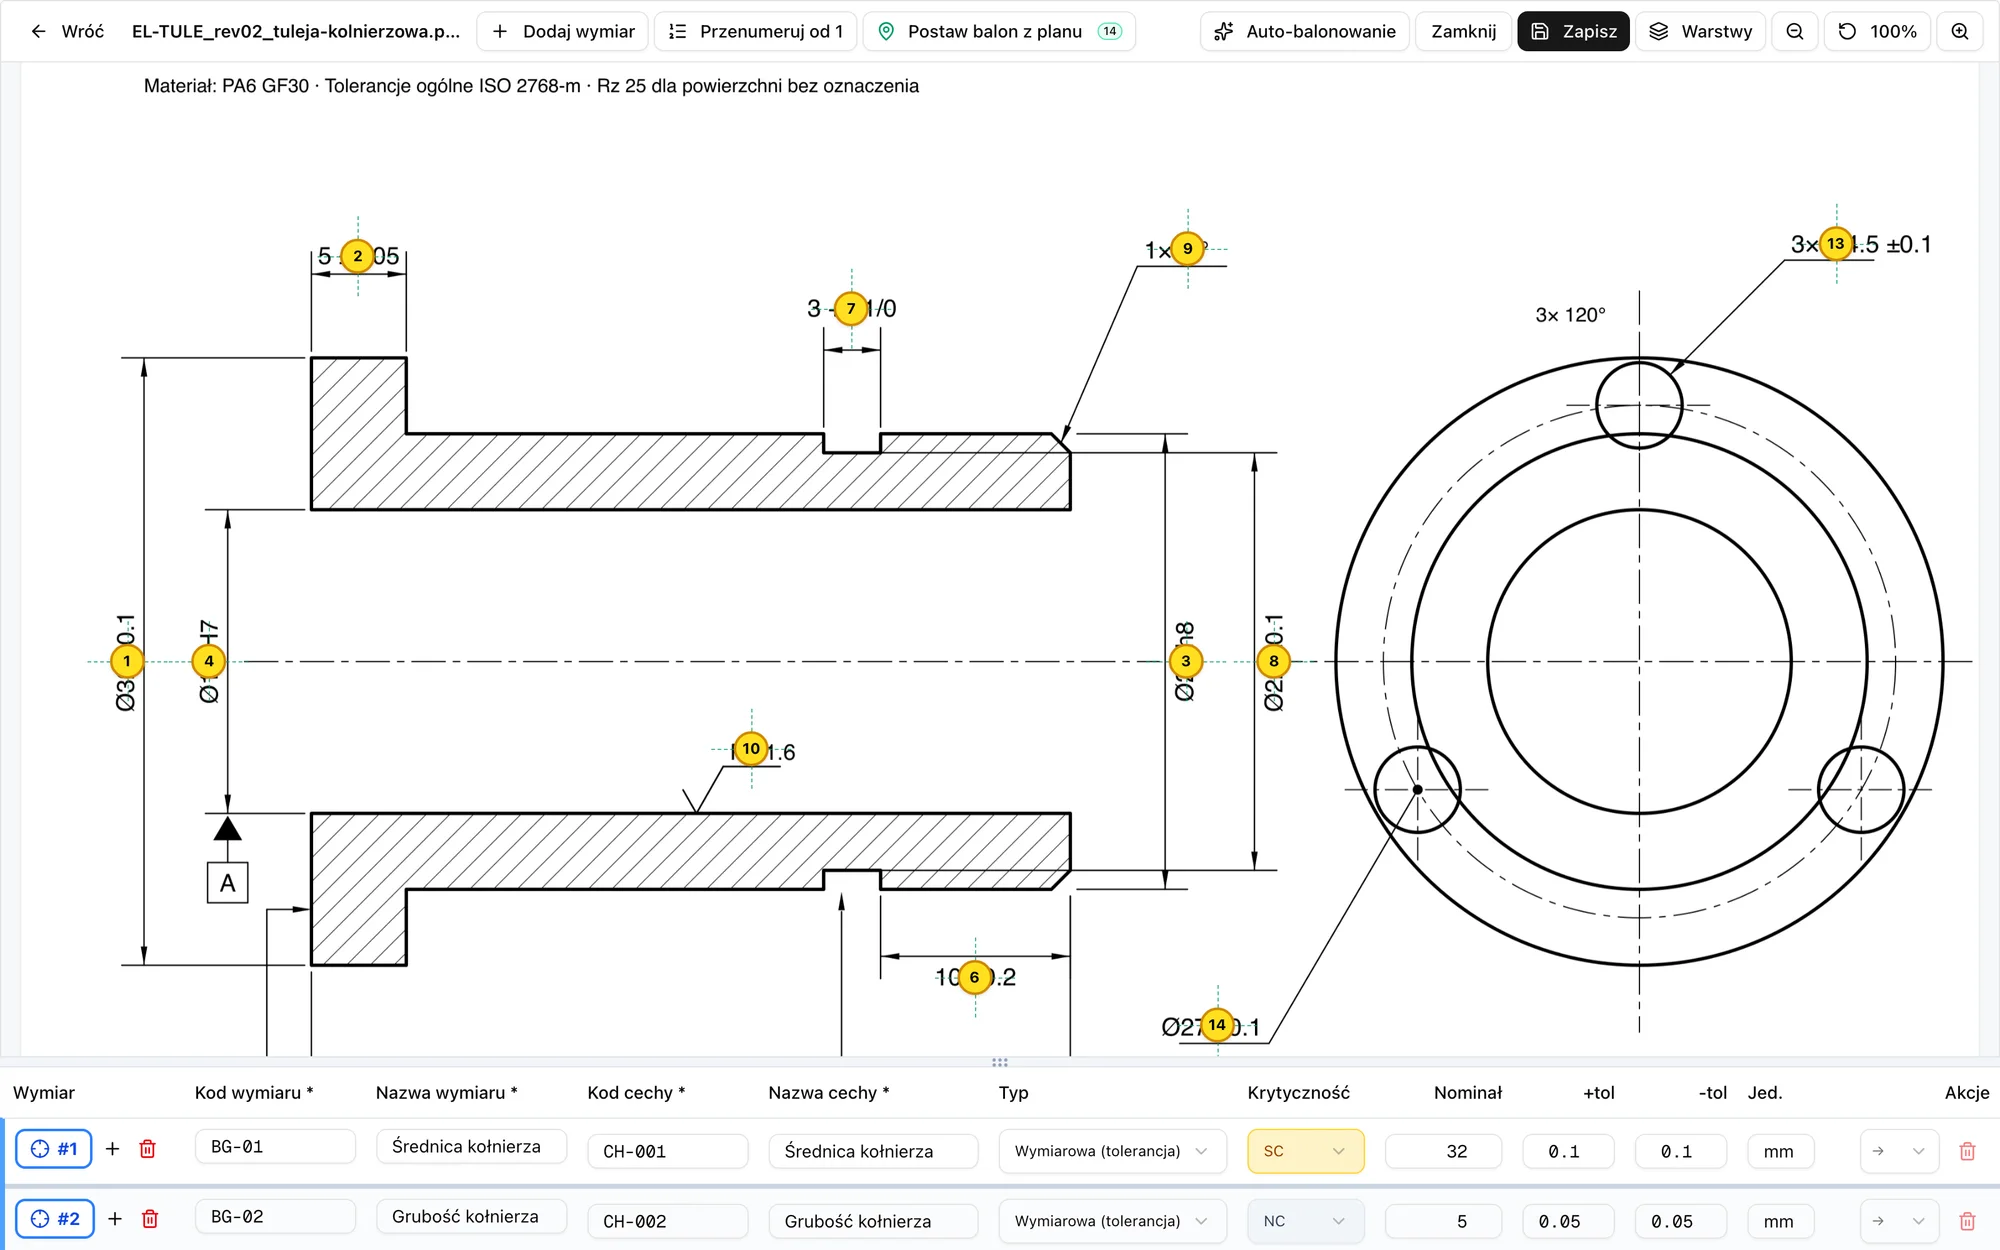Delete row #2 with trash in Akcje column
Viewport: 2000px width, 1250px height.
pyautogui.click(x=1967, y=1221)
